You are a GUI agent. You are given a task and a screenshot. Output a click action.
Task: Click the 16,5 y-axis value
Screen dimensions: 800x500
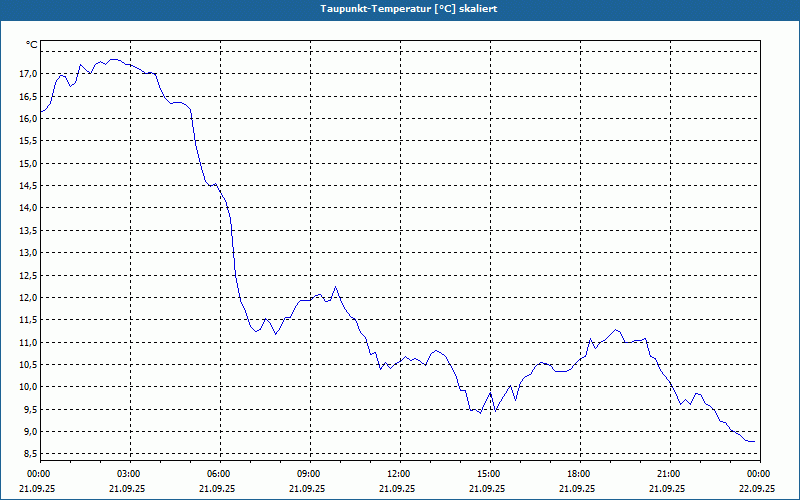[x=28, y=96]
